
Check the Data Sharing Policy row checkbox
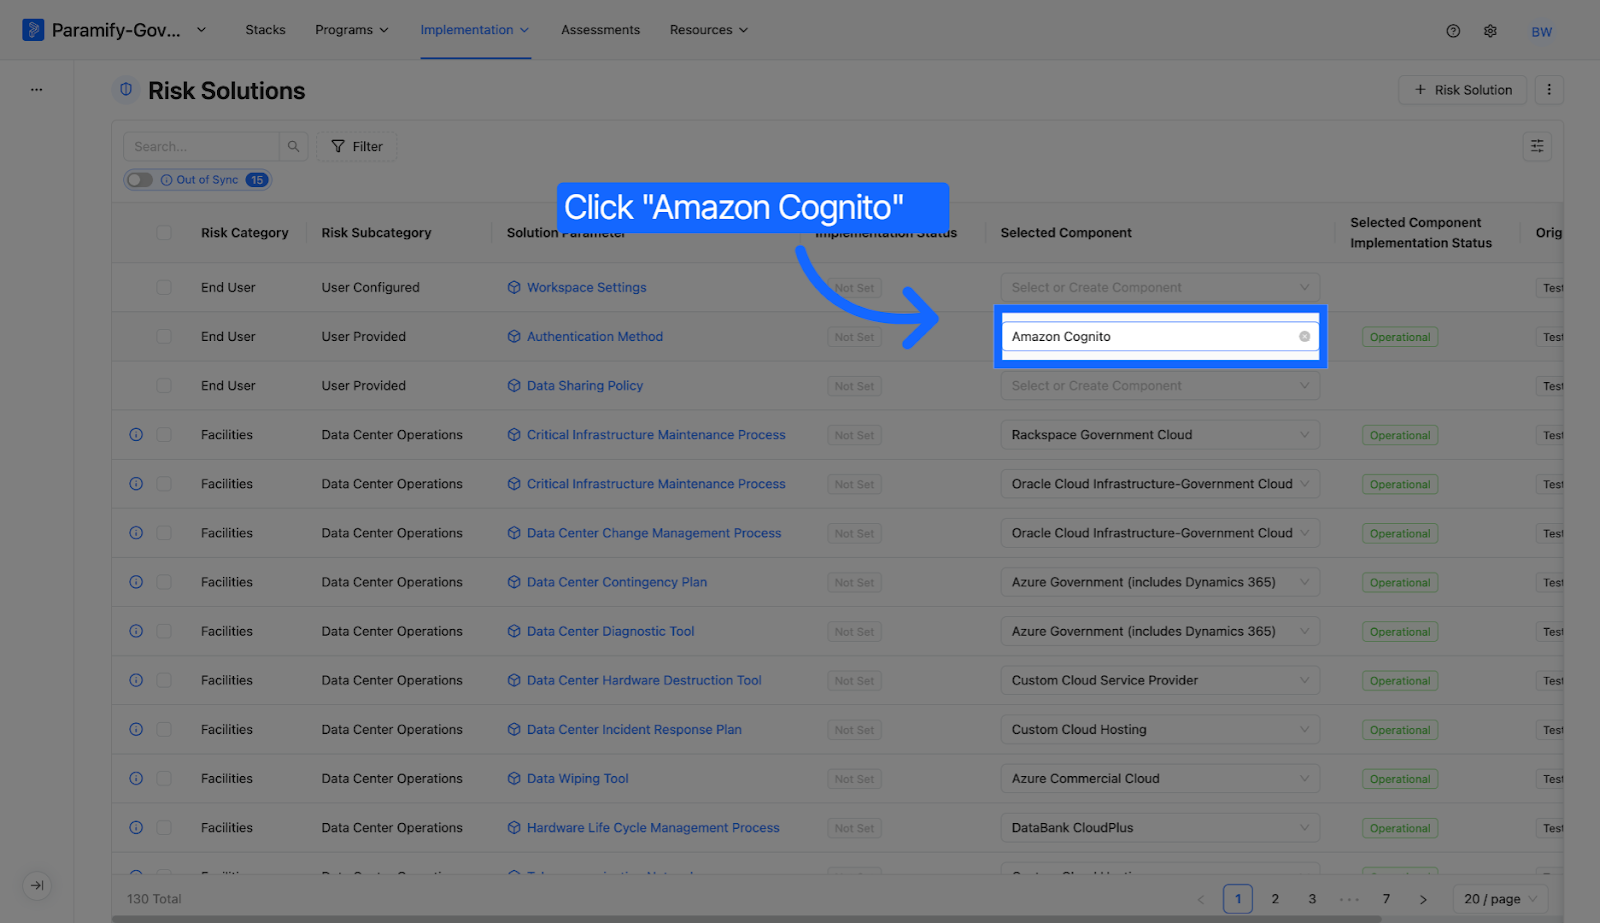click(x=164, y=386)
